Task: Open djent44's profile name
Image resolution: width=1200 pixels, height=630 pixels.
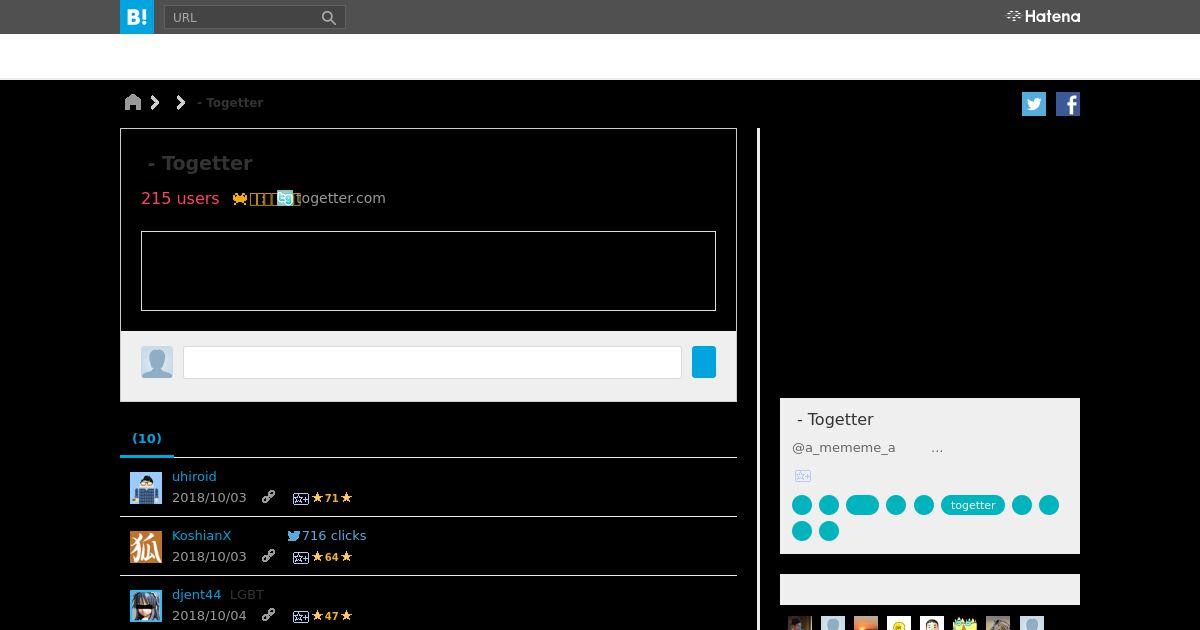Action: 197,595
